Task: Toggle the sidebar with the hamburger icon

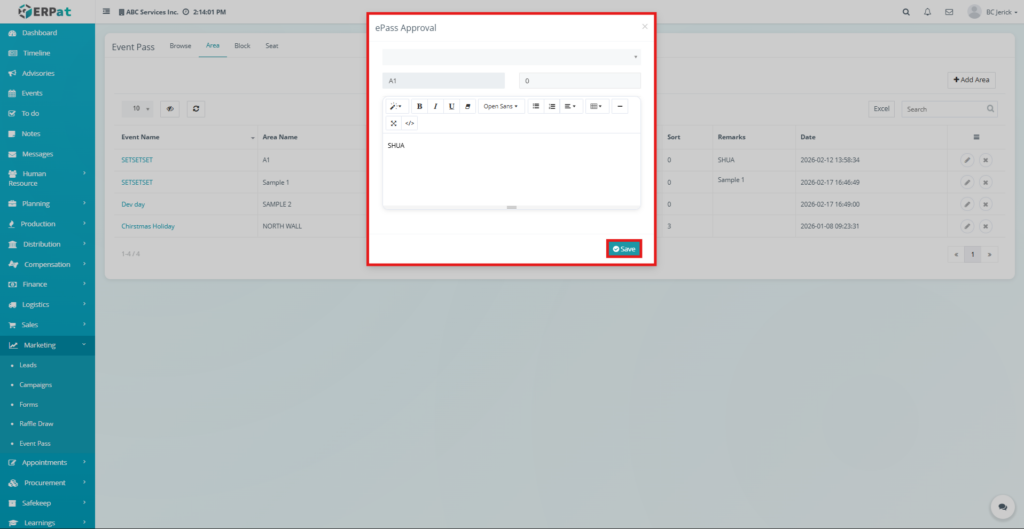Action: tap(106, 12)
